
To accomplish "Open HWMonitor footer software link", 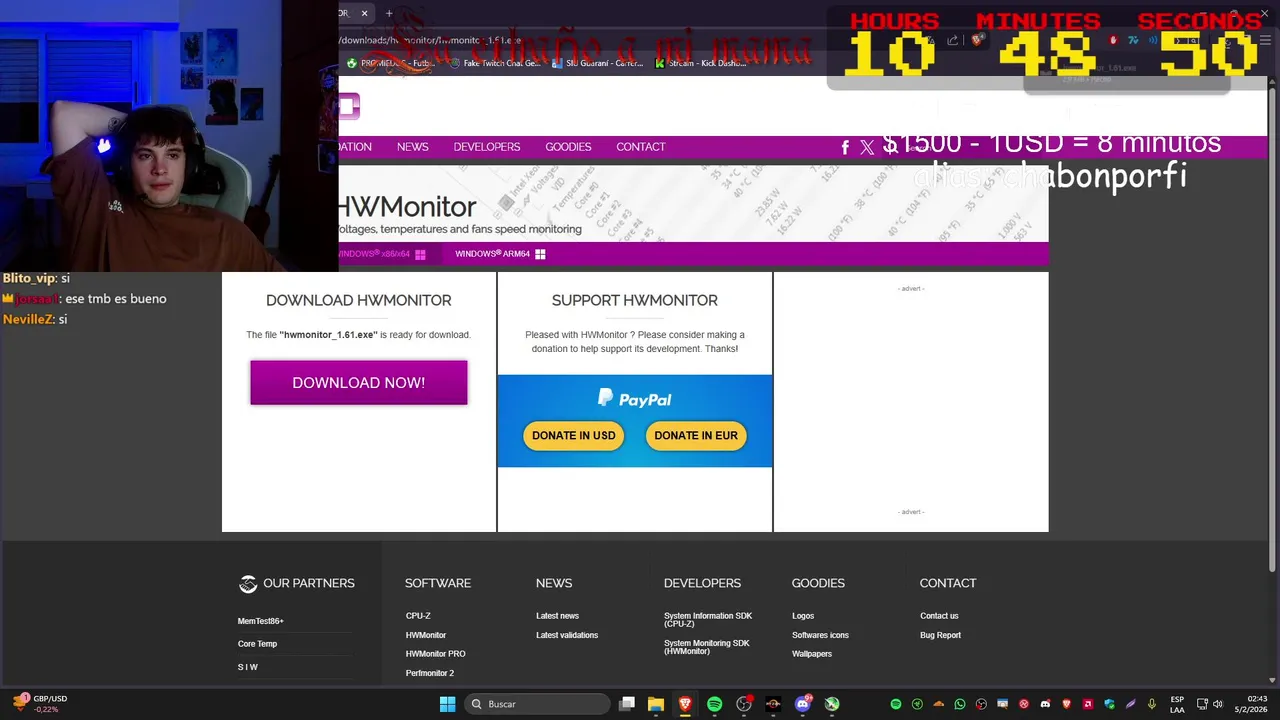I will 426,635.
